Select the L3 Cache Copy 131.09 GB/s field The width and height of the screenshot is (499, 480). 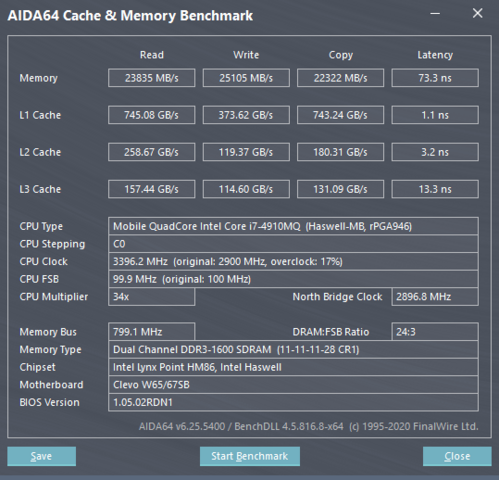coord(340,189)
